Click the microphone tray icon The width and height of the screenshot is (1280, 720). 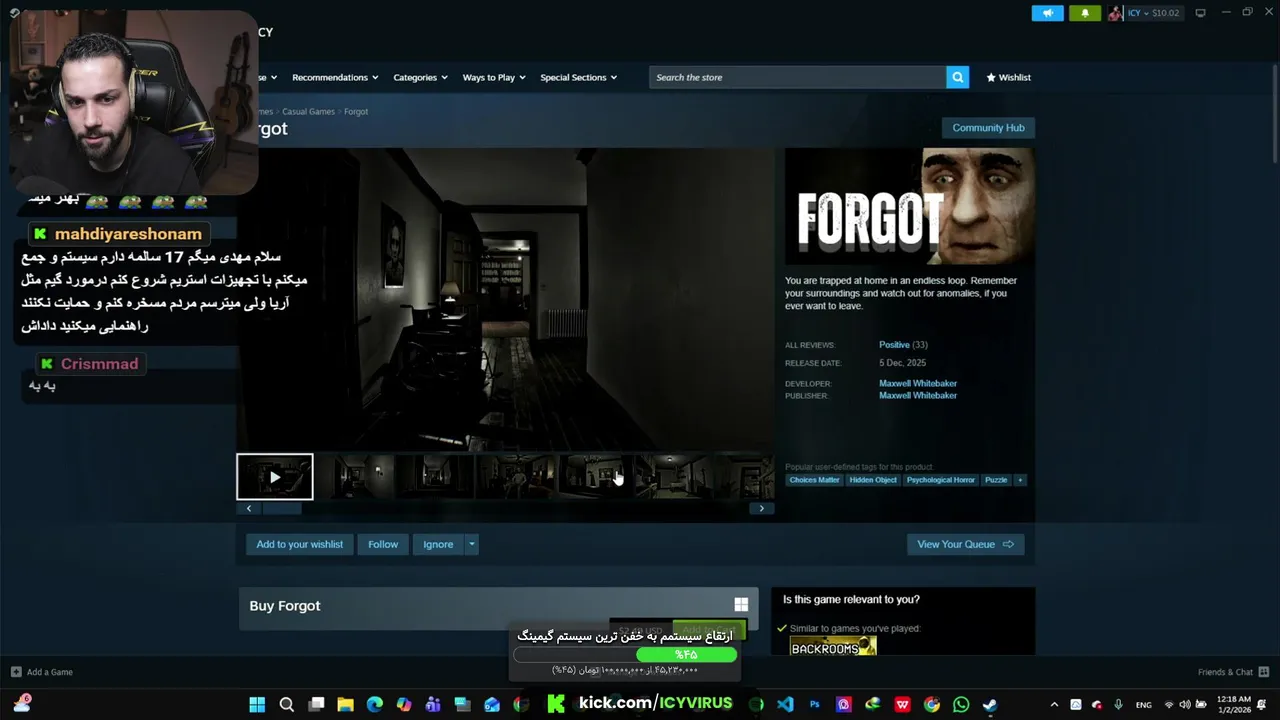[x=1118, y=704]
